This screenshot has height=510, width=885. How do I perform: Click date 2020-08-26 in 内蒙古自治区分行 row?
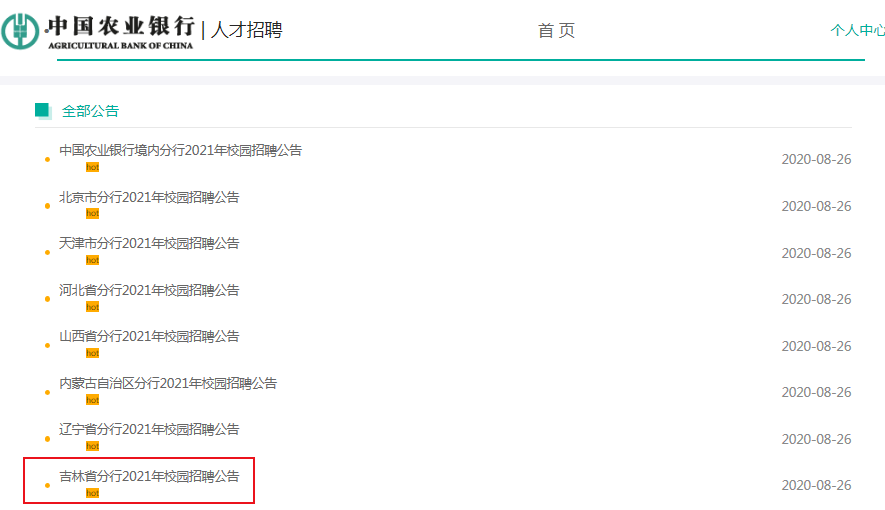tap(816, 393)
